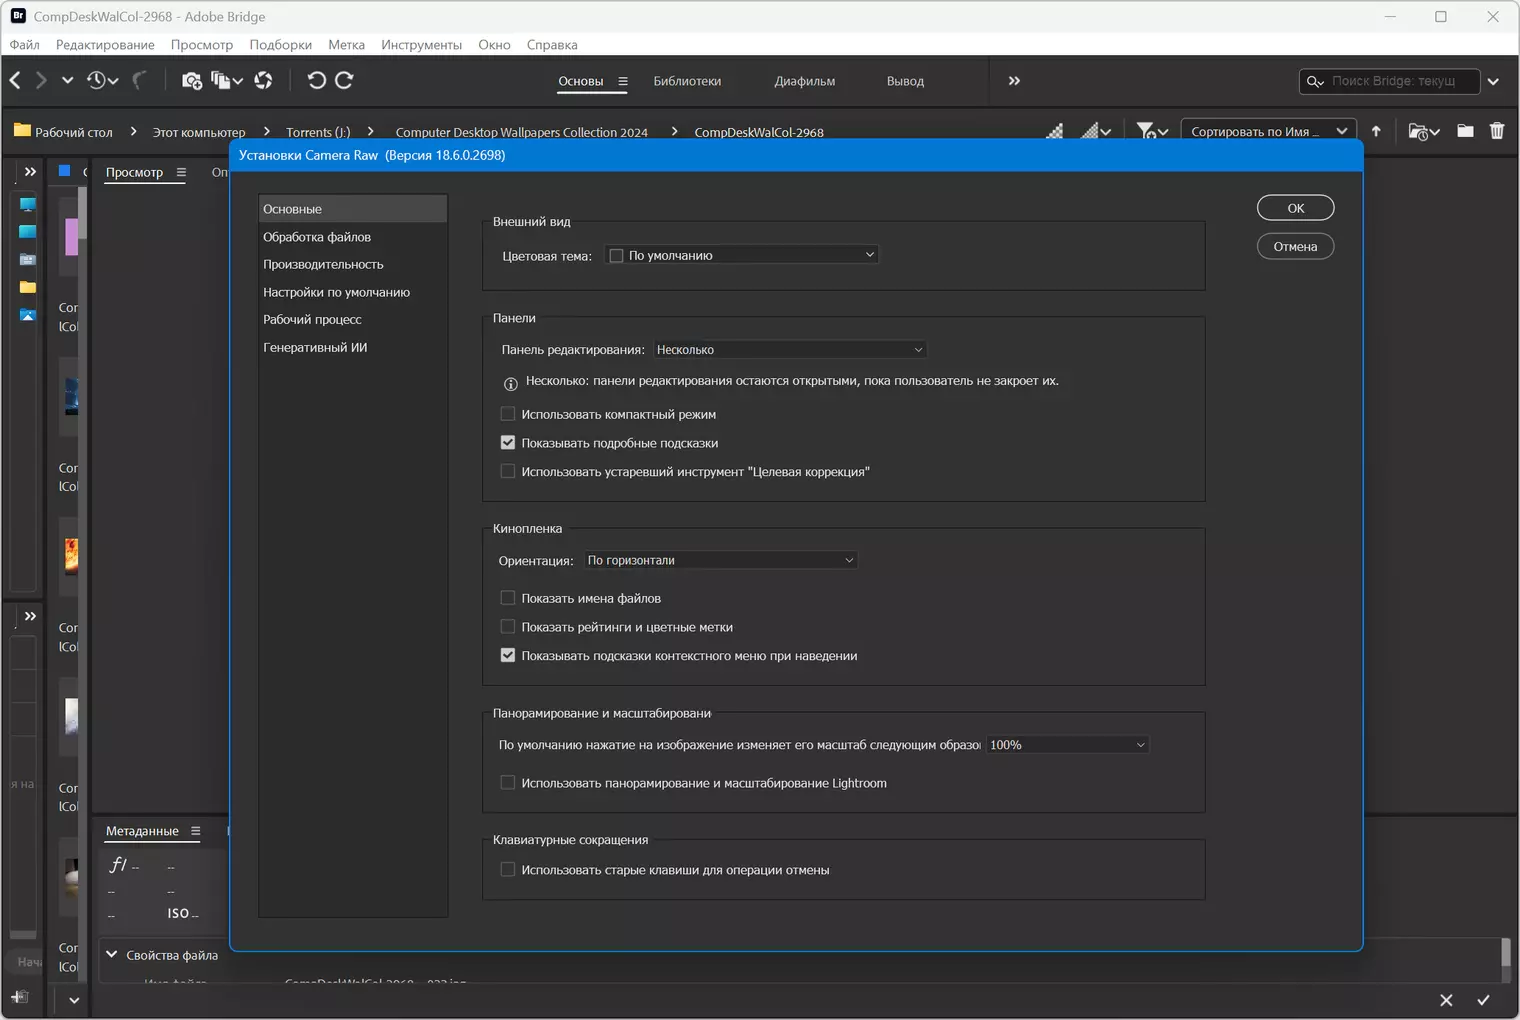This screenshot has height=1020, width=1520.
Task: Create a new folder with the folder icon
Action: (x=1465, y=131)
